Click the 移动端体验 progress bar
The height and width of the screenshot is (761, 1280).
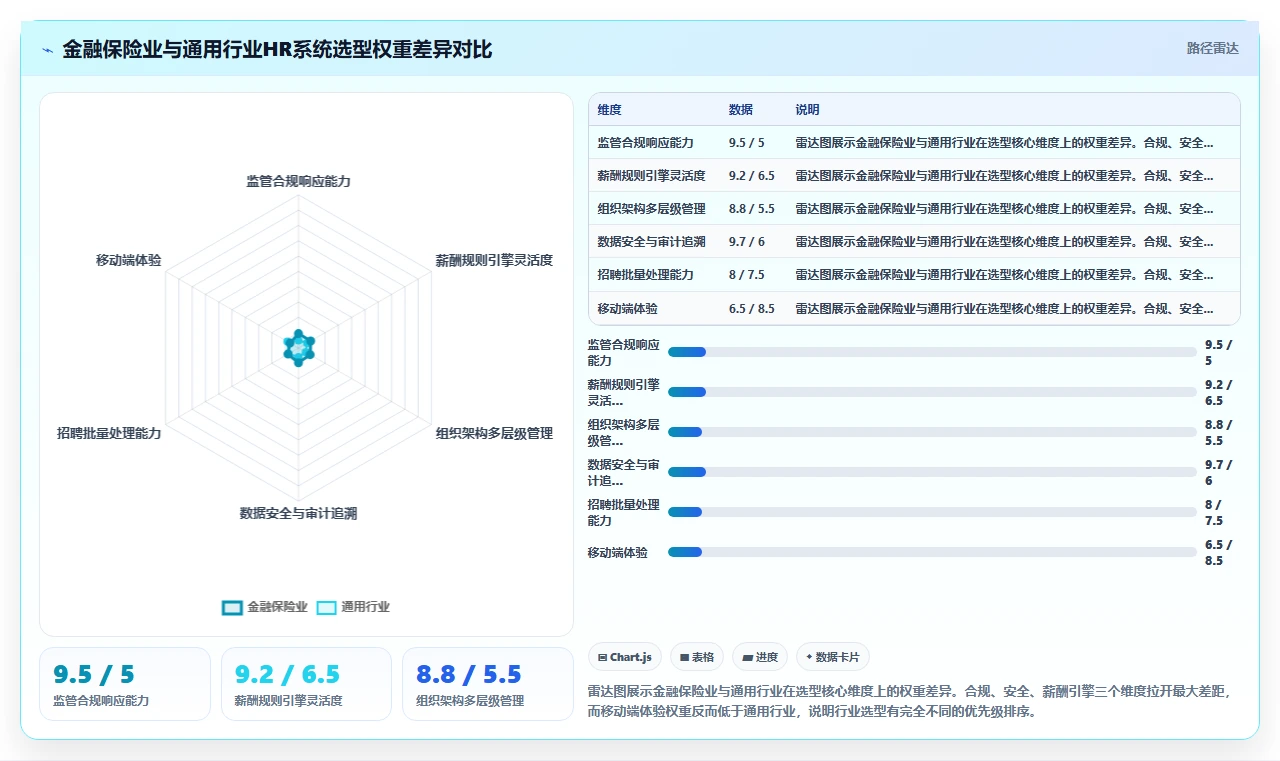click(x=932, y=552)
